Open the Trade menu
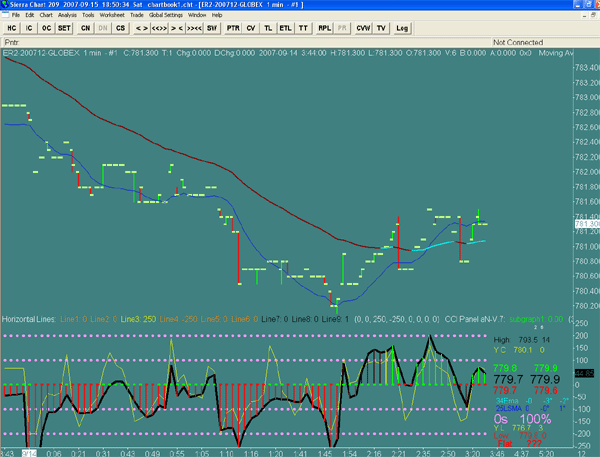 [x=137, y=15]
